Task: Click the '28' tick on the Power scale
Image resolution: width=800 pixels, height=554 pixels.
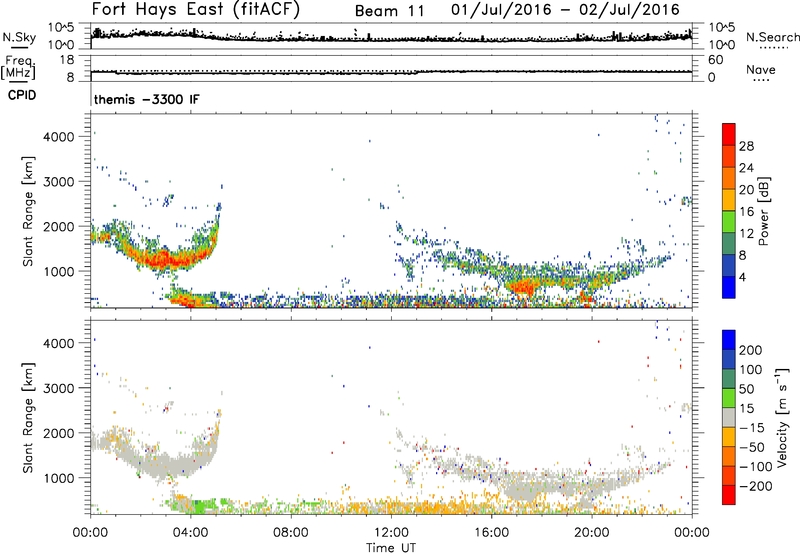Action: tap(746, 146)
